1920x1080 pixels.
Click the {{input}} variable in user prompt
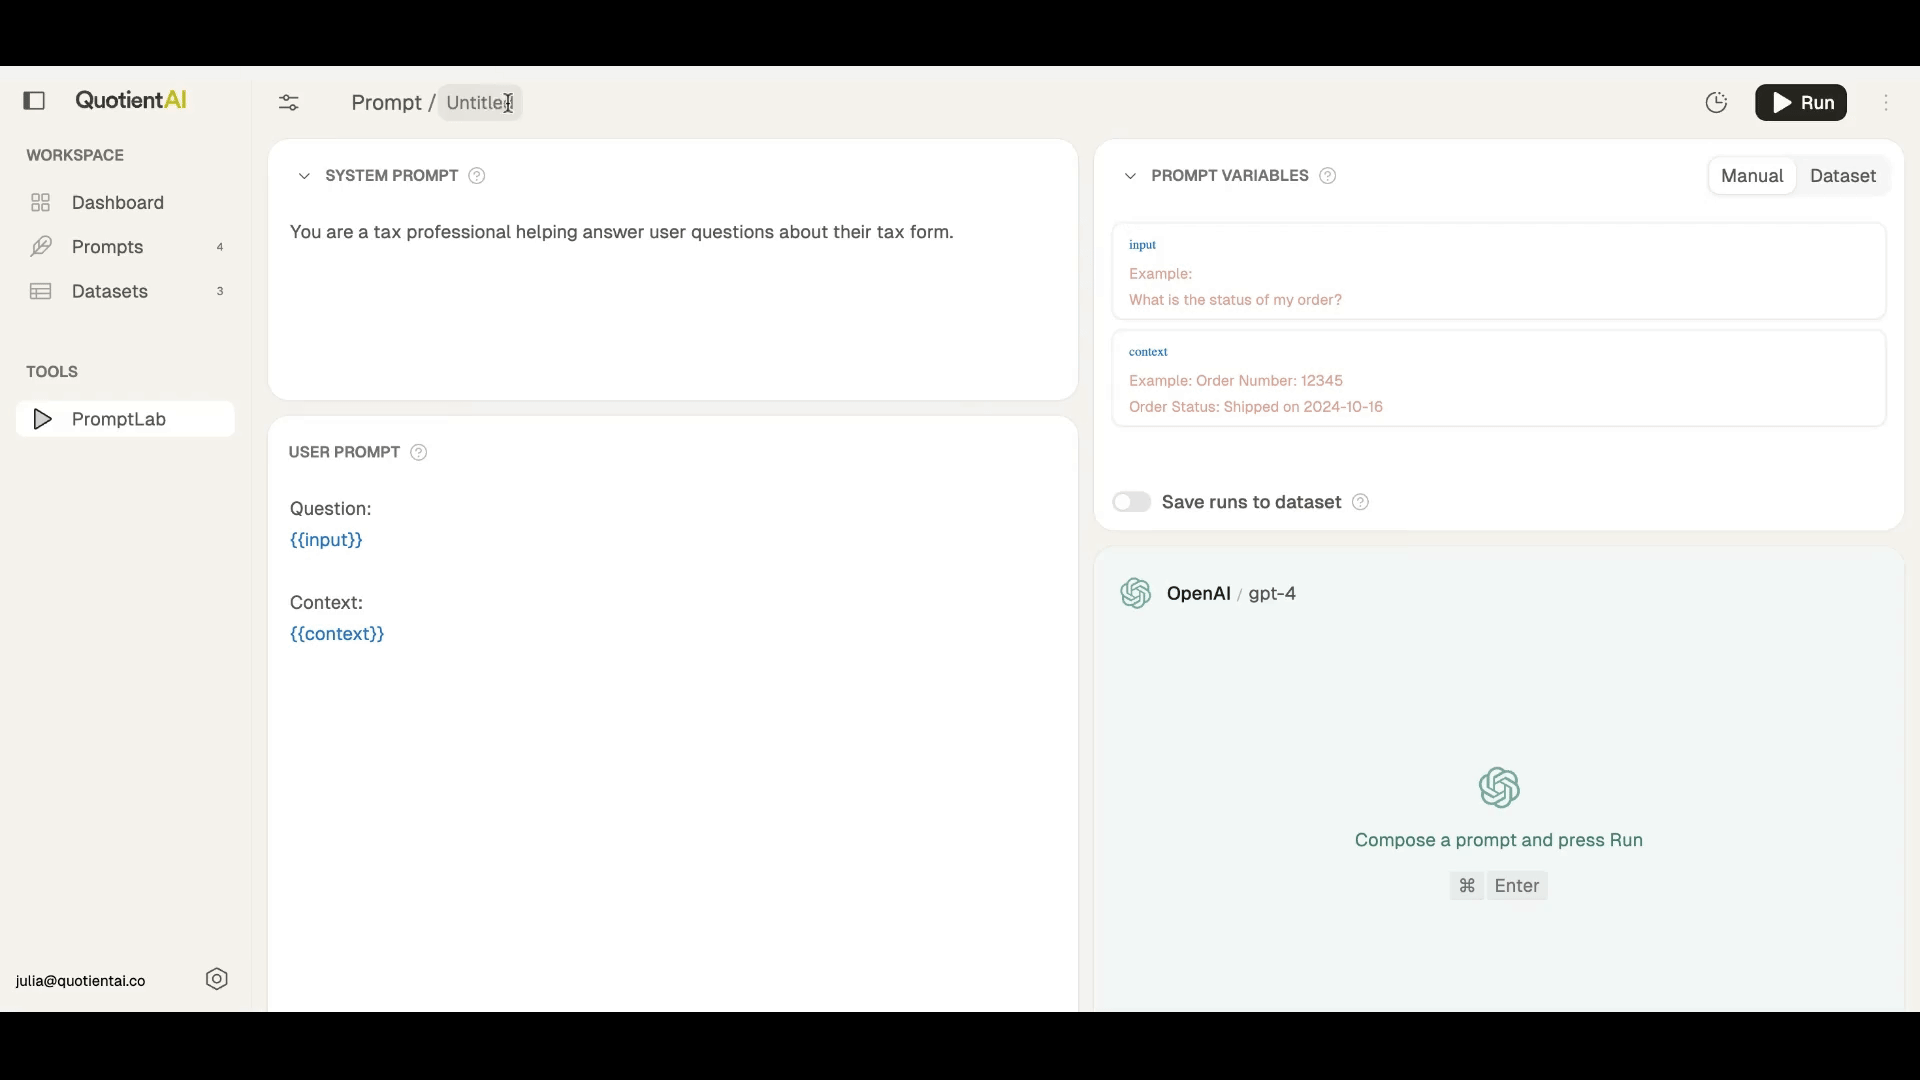pos(327,541)
